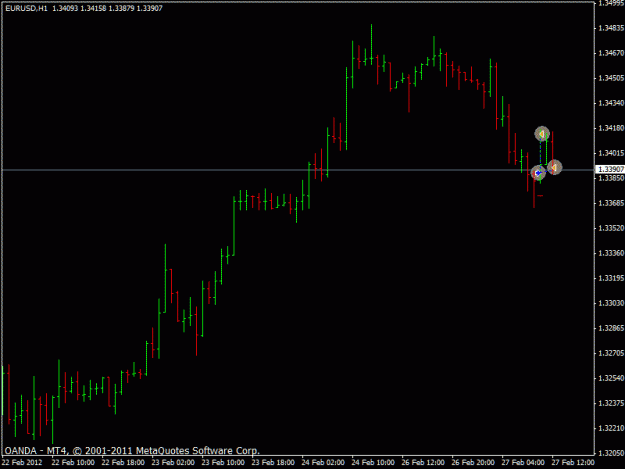Click the 22 Feb 2012 date on time axis
The image size is (625, 469).
[22, 463]
